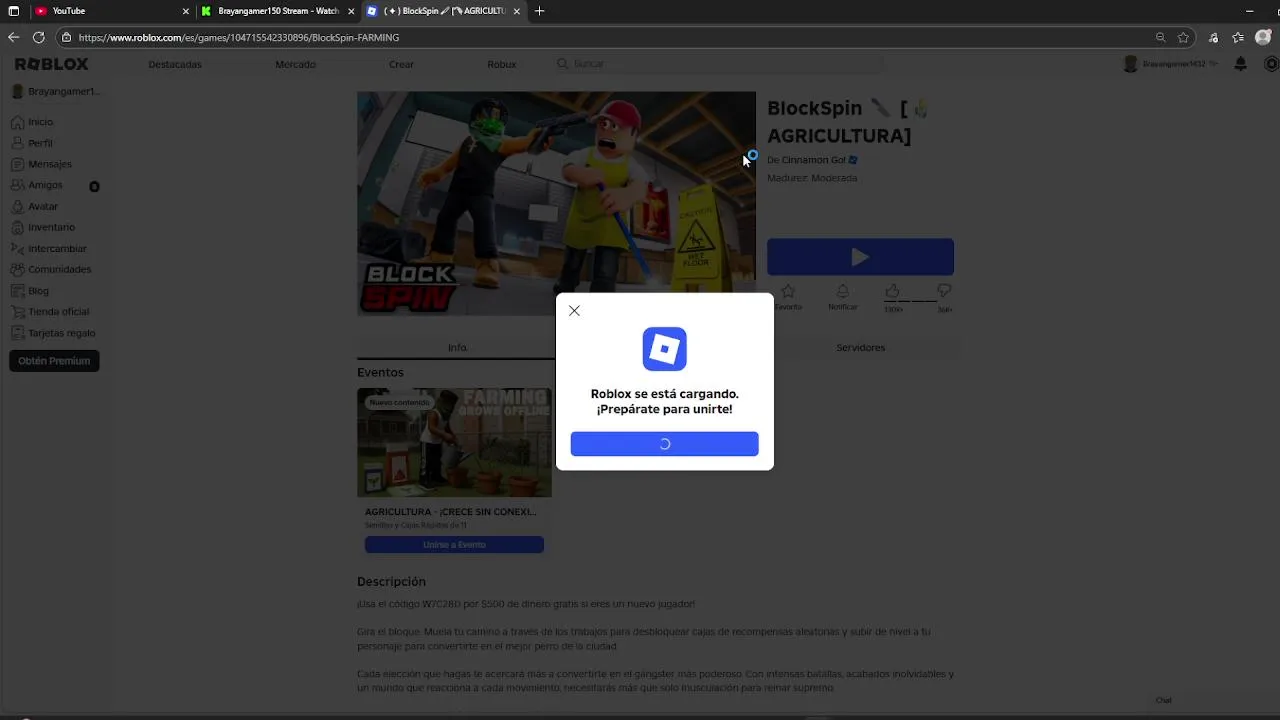1280x720 pixels.
Task: Open the Roblox home logo
Action: pos(52,64)
